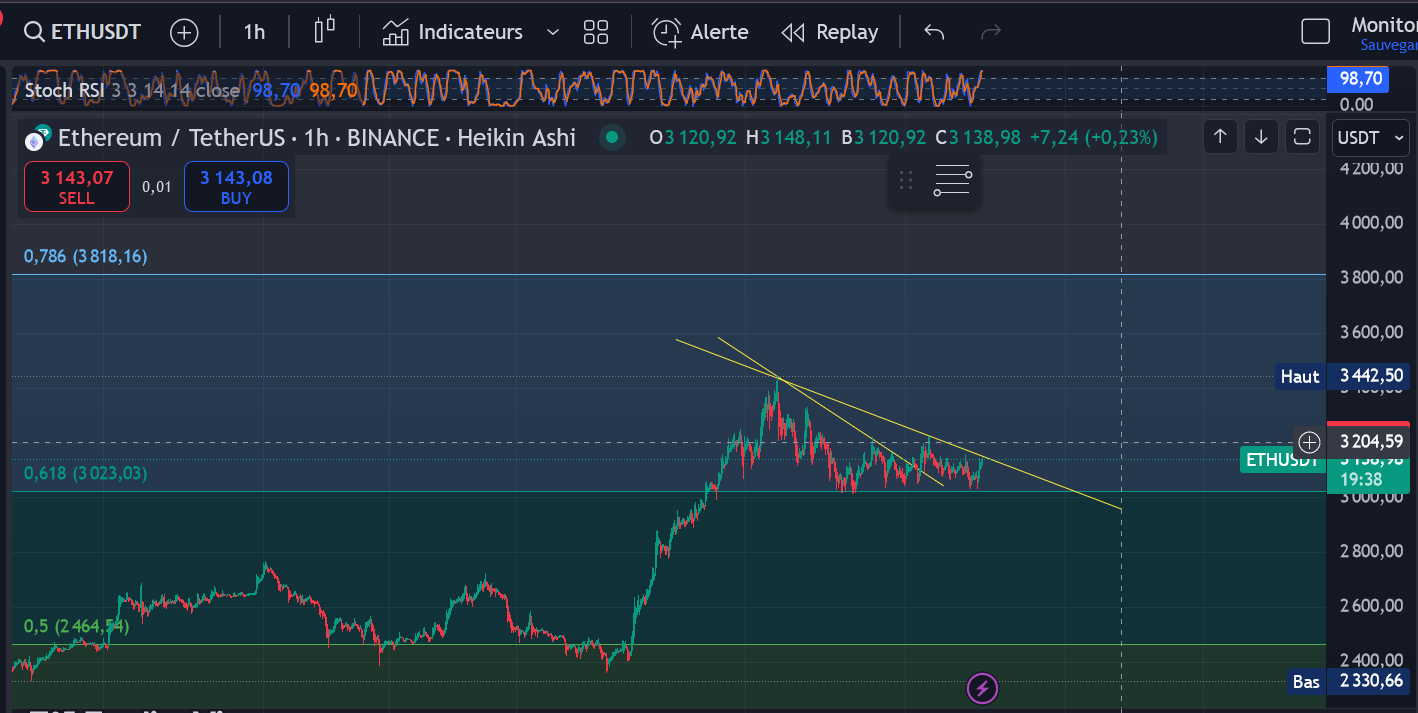Select the layout rectangle icon near Monitor
This screenshot has width=1418, height=713.
click(x=1315, y=32)
